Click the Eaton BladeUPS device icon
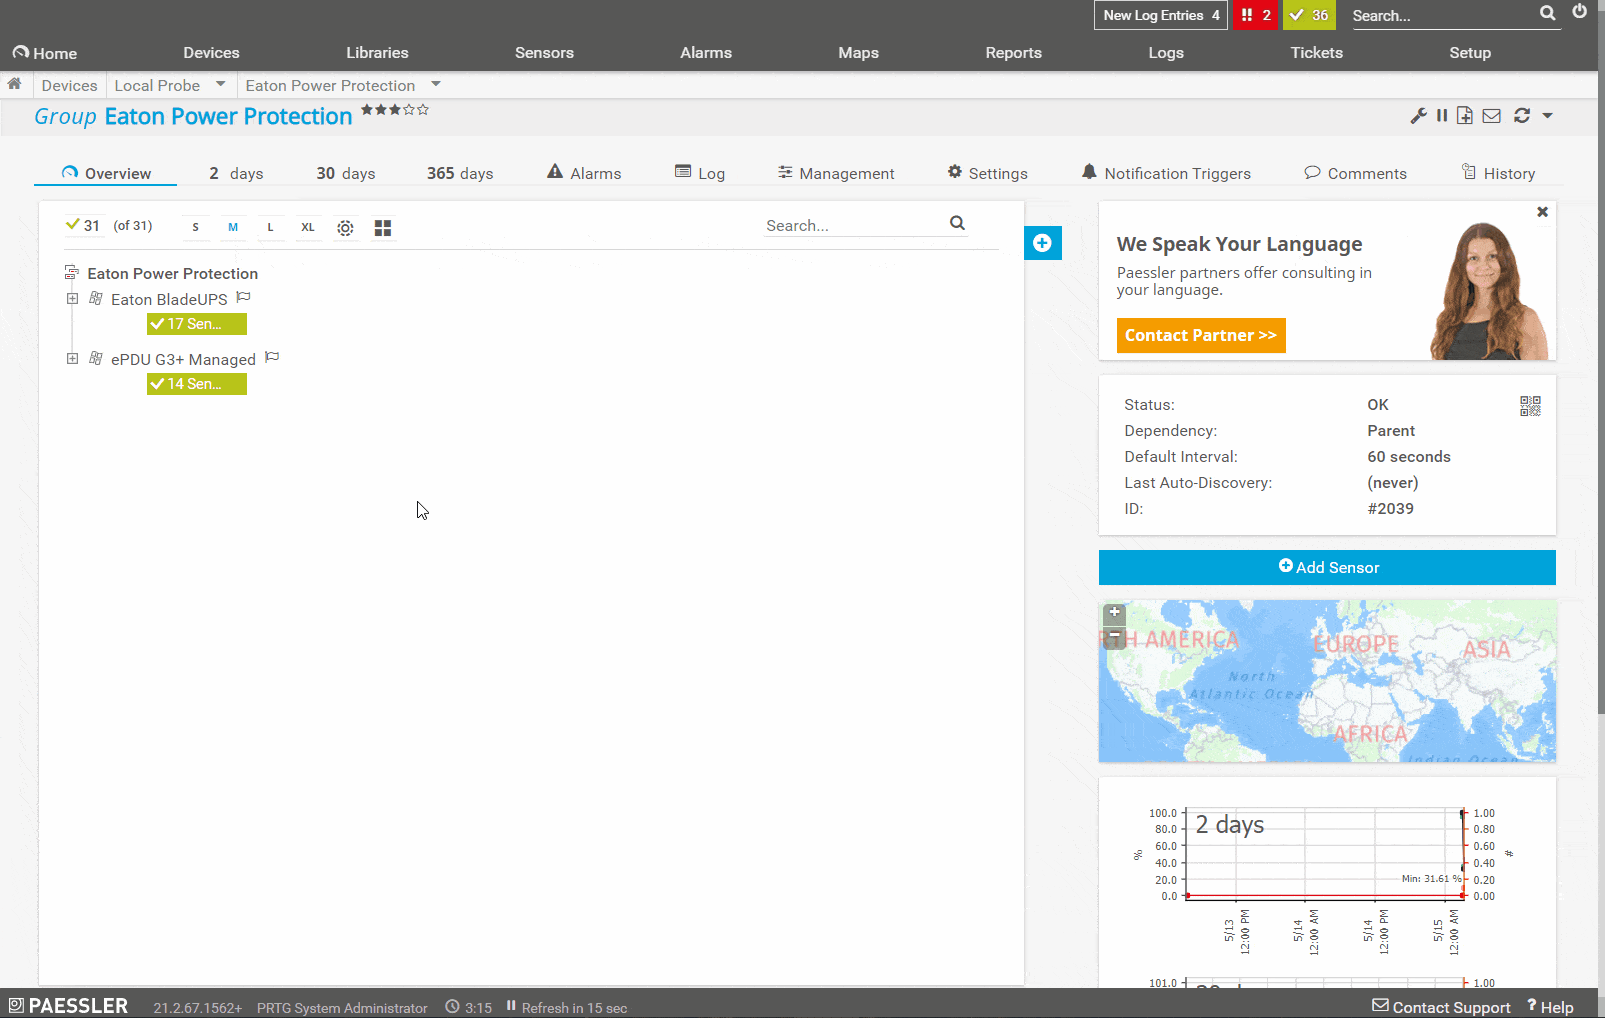The height and width of the screenshot is (1018, 1605). coord(96,298)
